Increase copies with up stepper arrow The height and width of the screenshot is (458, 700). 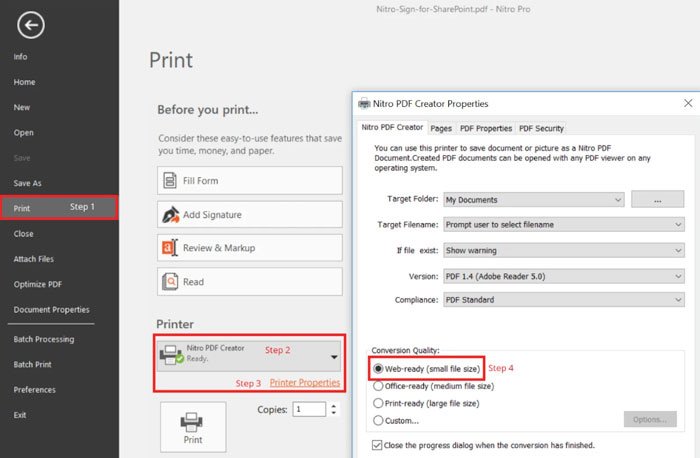333,406
